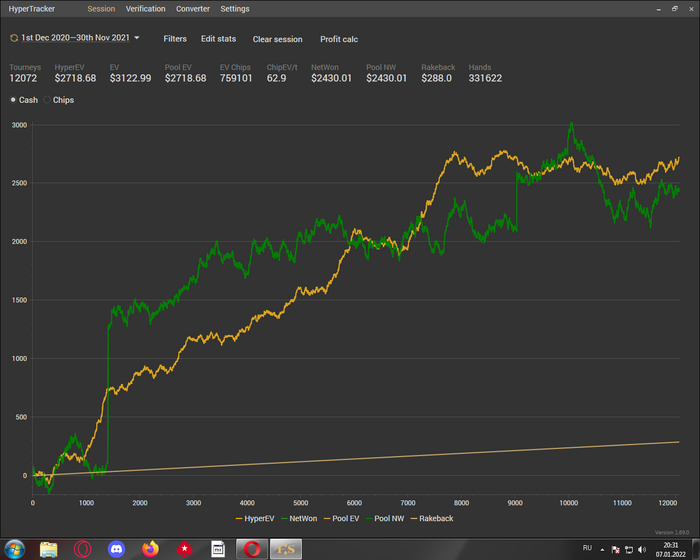Screen dimensions: 700x560
Task: Open the volume speaker tray icon
Action: [642, 550]
